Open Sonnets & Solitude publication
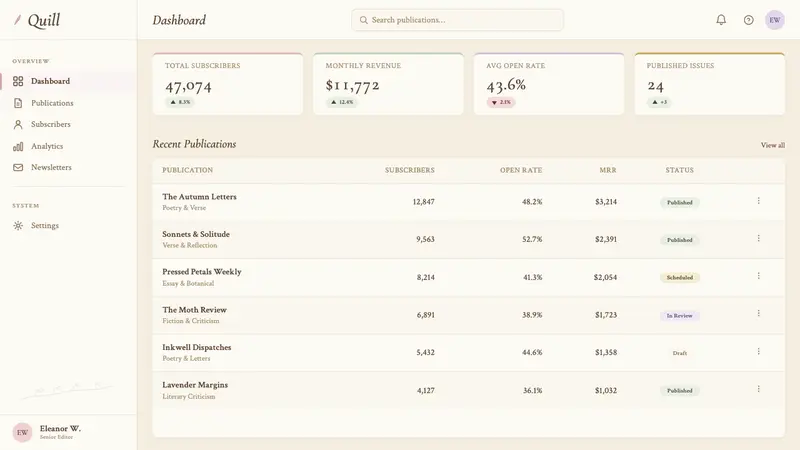 196,234
